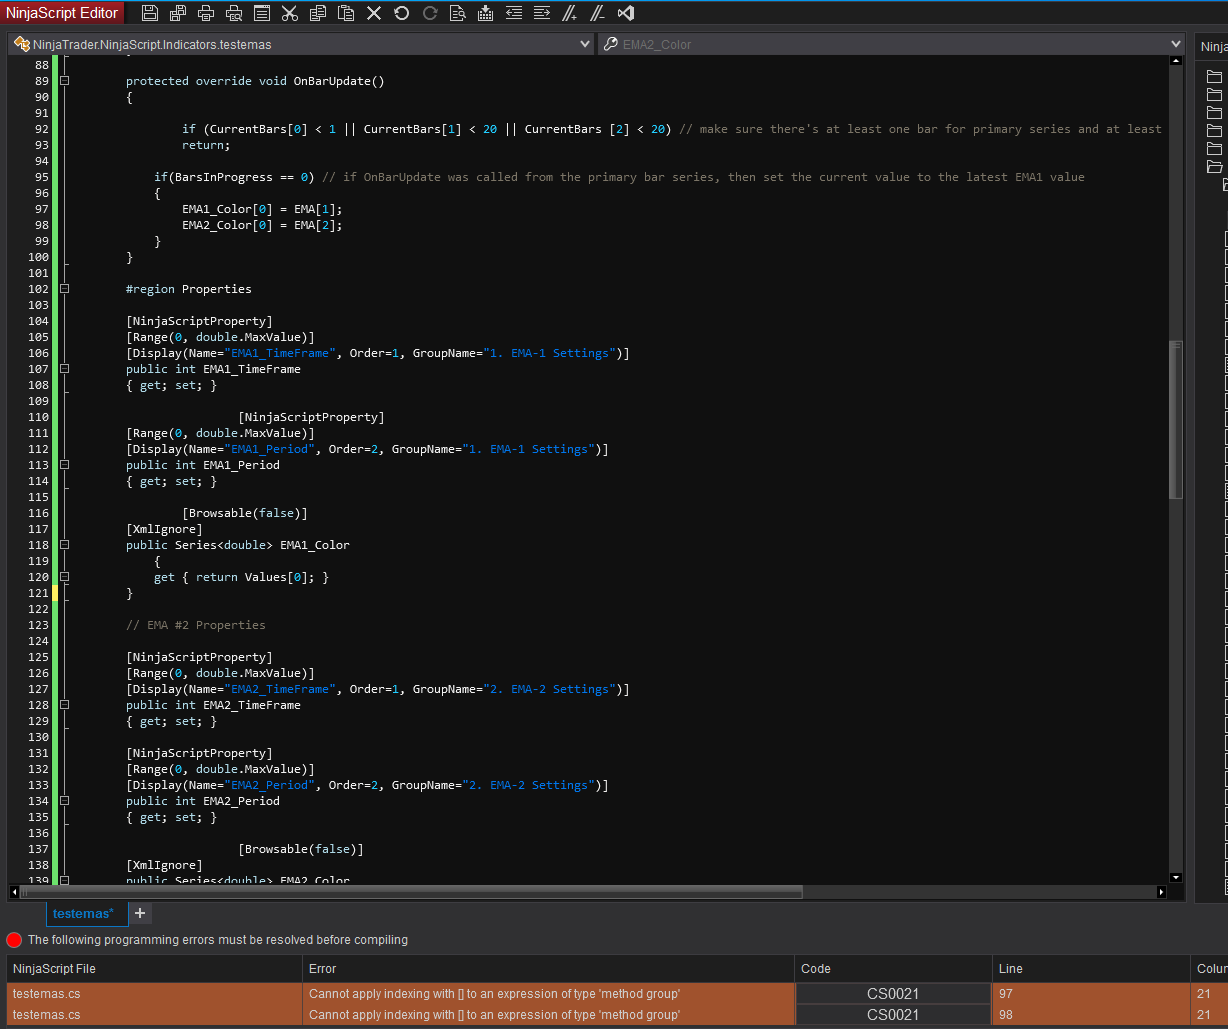1228x1029 pixels.
Task: Click the Comment selected lines icon
Action: coord(570,13)
